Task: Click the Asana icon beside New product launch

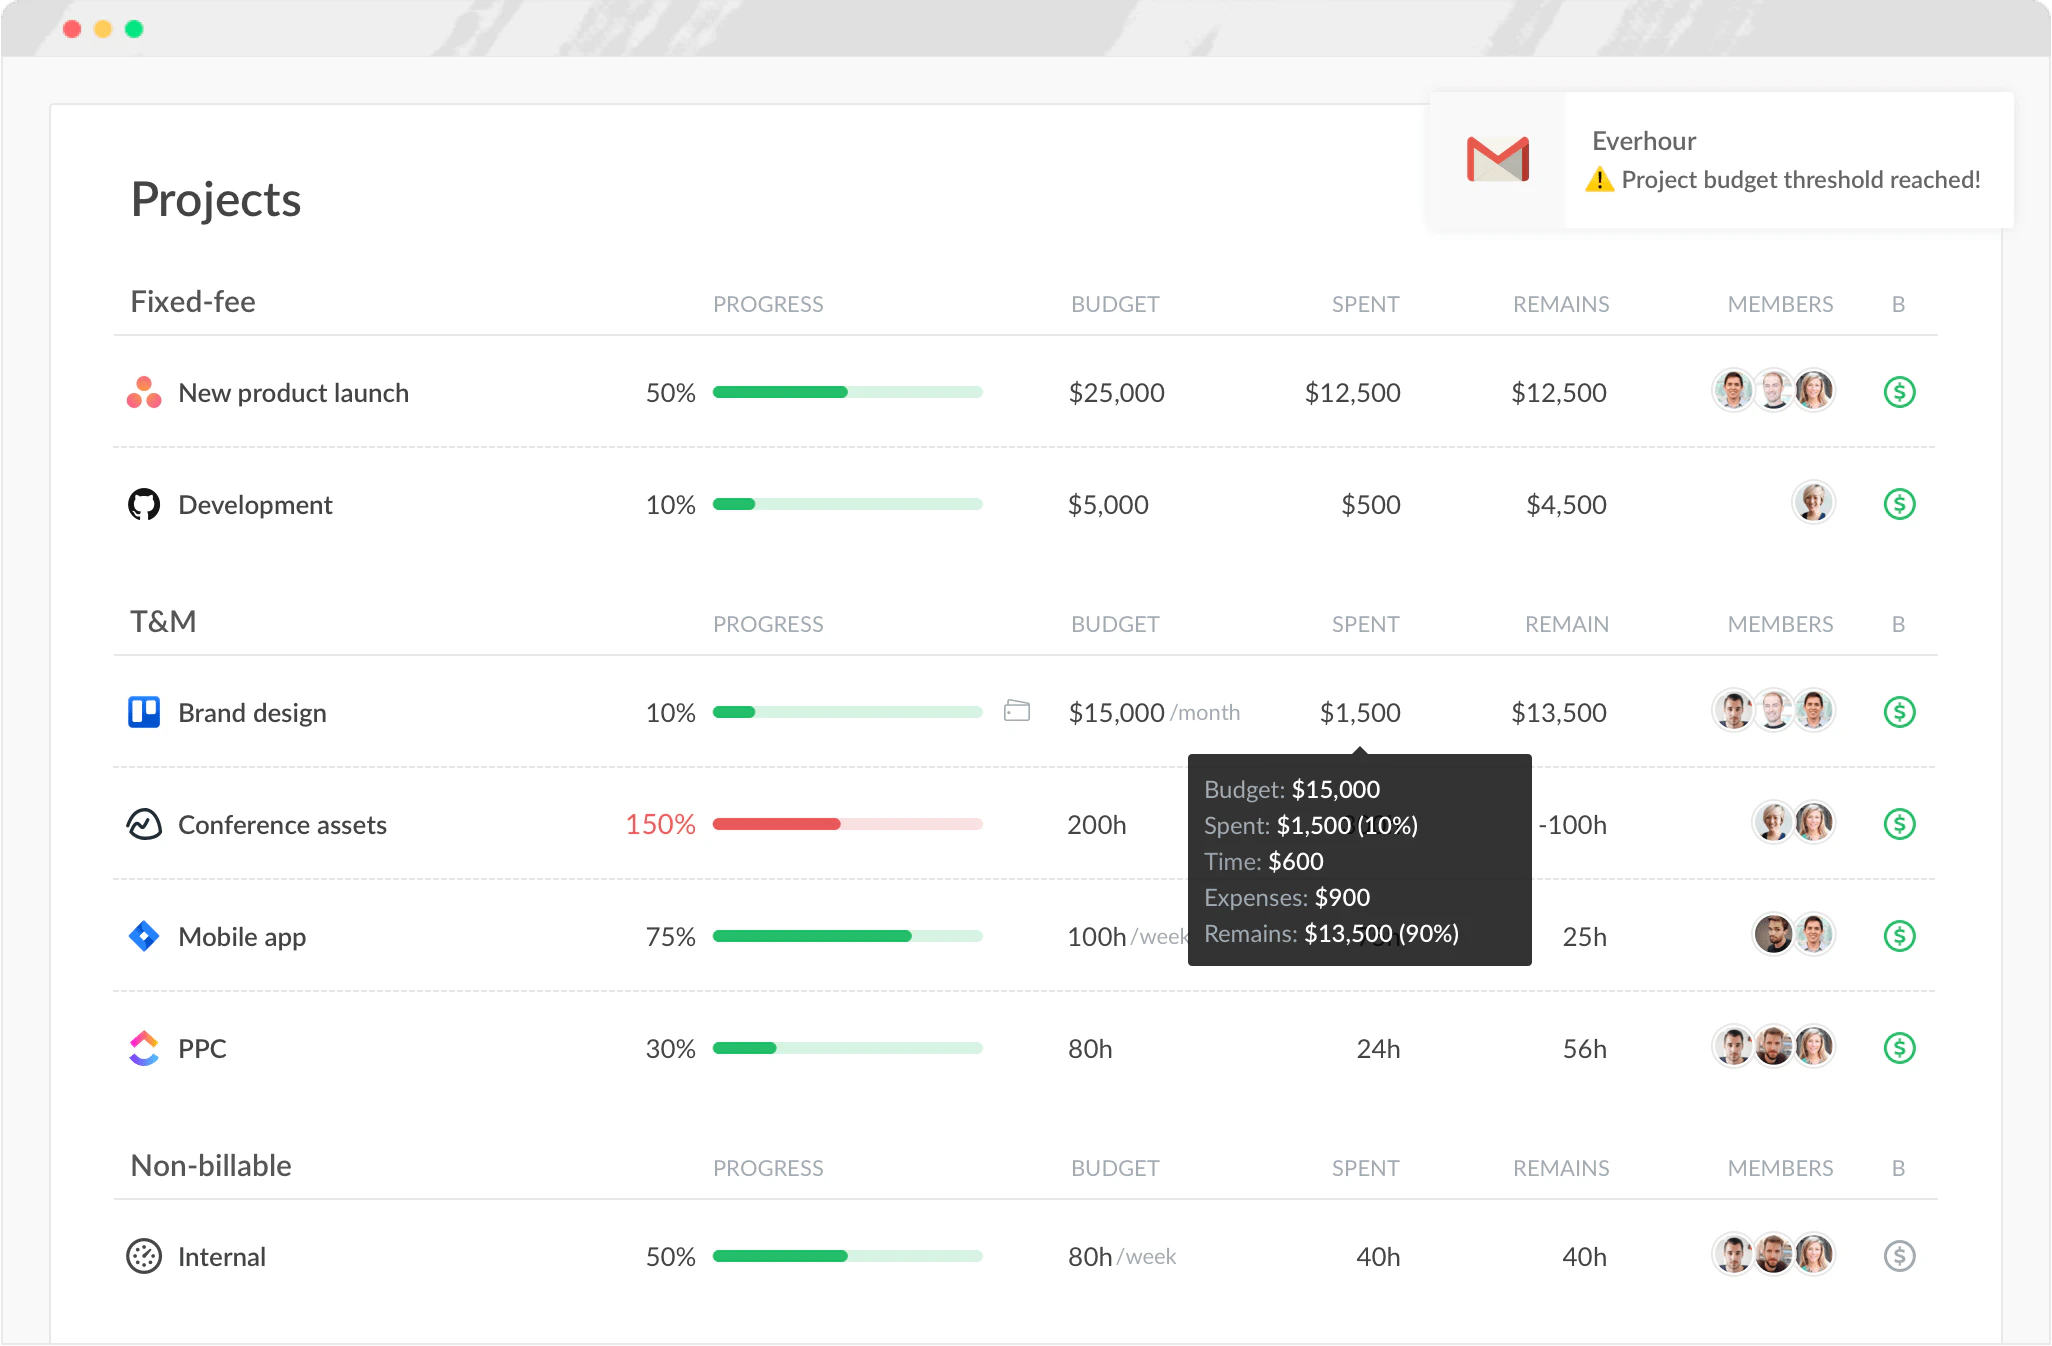Action: 144,392
